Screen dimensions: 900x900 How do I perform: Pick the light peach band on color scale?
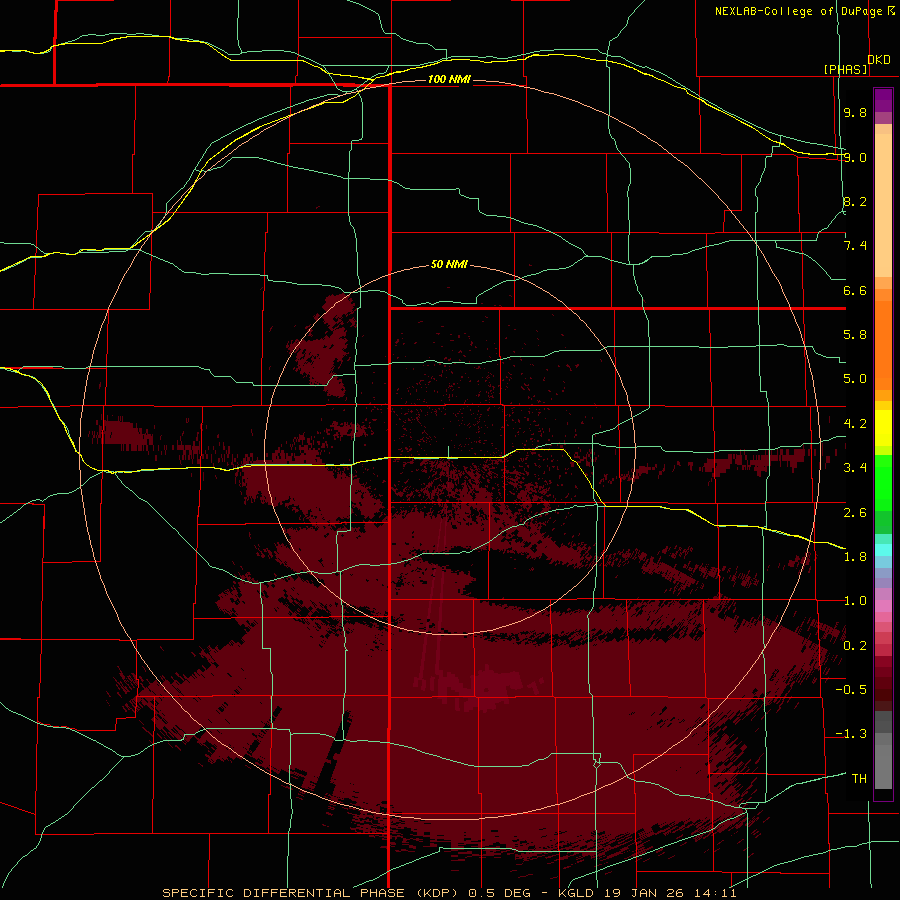[x=883, y=205]
